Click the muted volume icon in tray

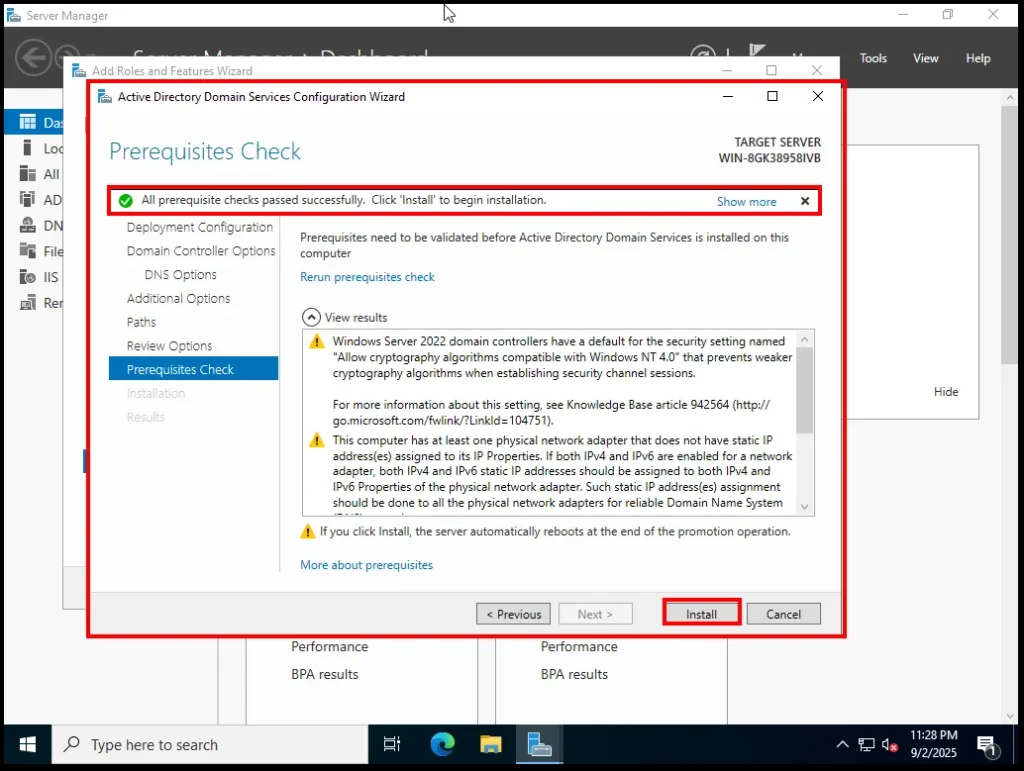point(889,744)
